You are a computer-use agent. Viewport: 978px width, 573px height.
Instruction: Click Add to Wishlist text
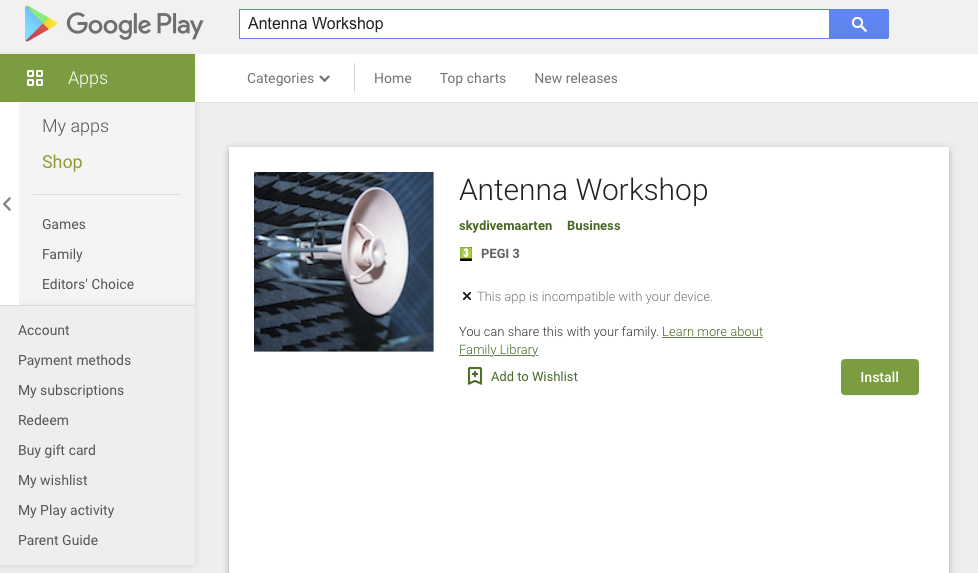coord(535,377)
